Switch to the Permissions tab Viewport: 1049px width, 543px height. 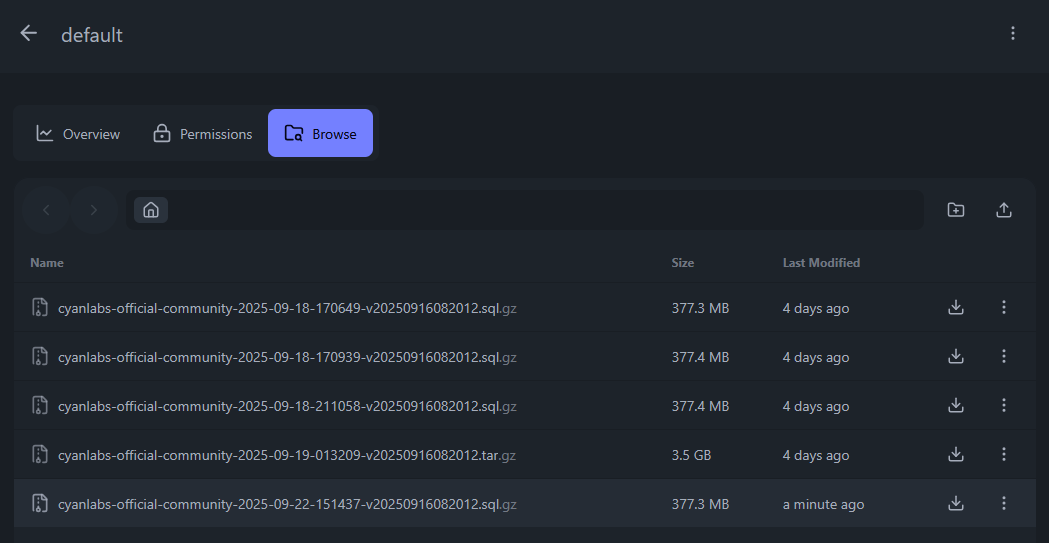pos(203,134)
